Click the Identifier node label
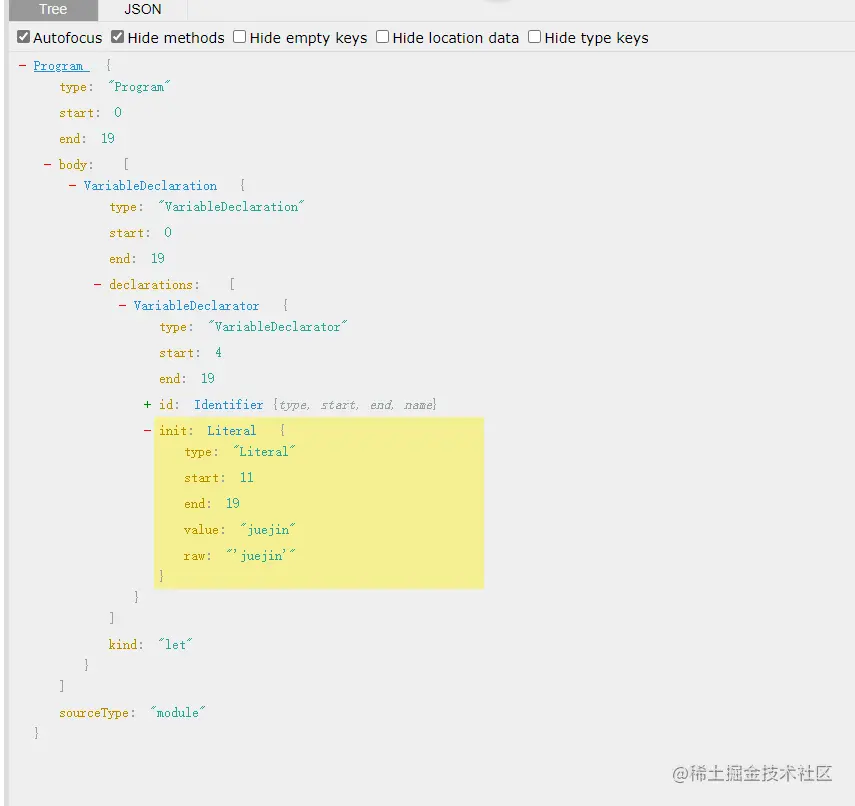 228,405
